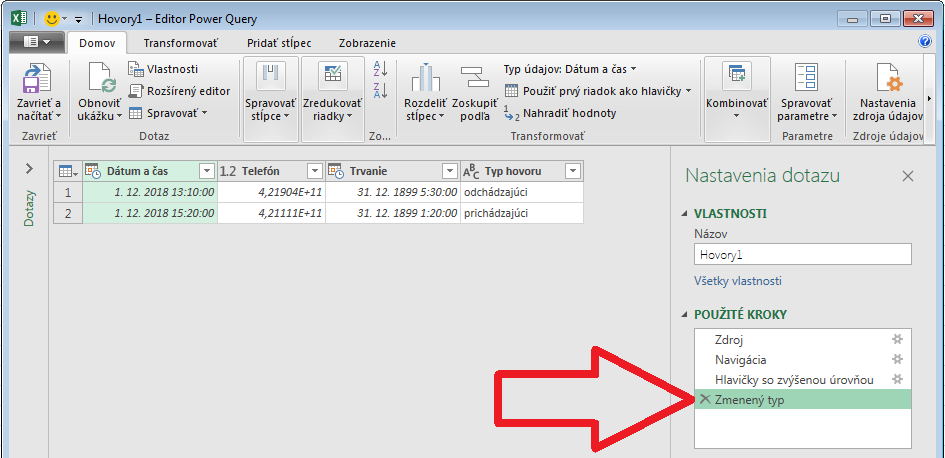Viewport: 945px width, 458px height.
Task: Click cell 1. 12. 2018 15:20:00
Action: [x=150, y=213]
